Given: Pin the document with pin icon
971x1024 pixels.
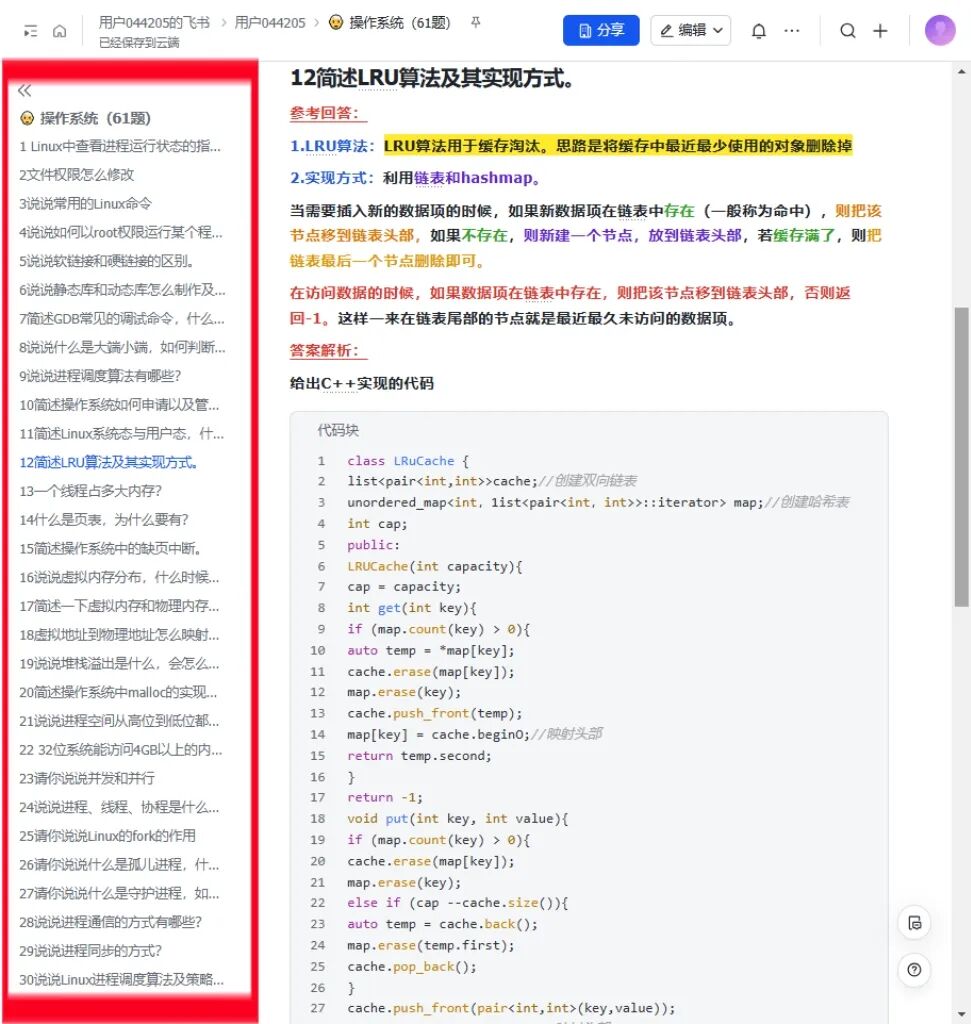Looking at the screenshot, I should point(475,23).
